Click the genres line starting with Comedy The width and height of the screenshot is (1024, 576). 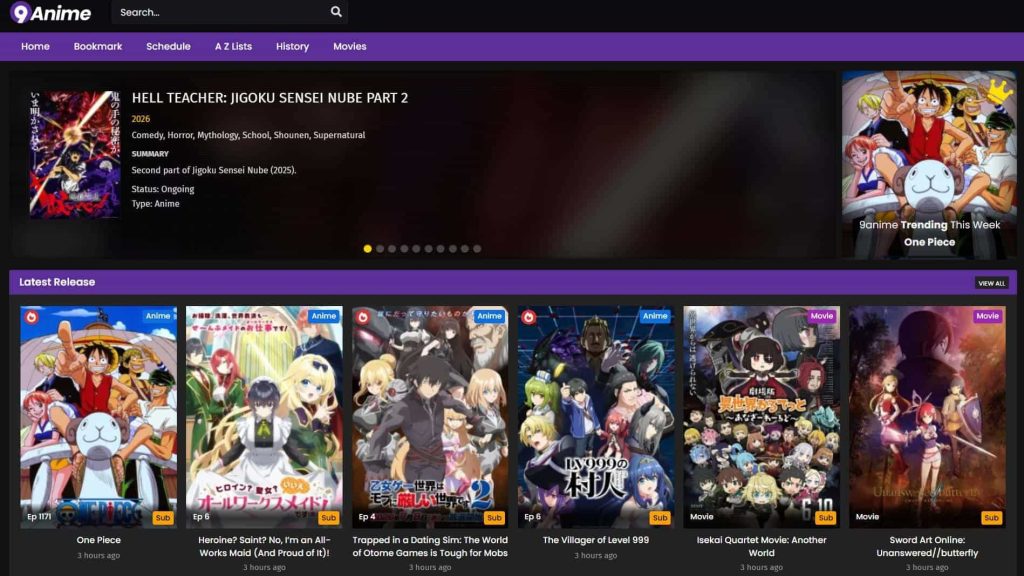click(248, 135)
